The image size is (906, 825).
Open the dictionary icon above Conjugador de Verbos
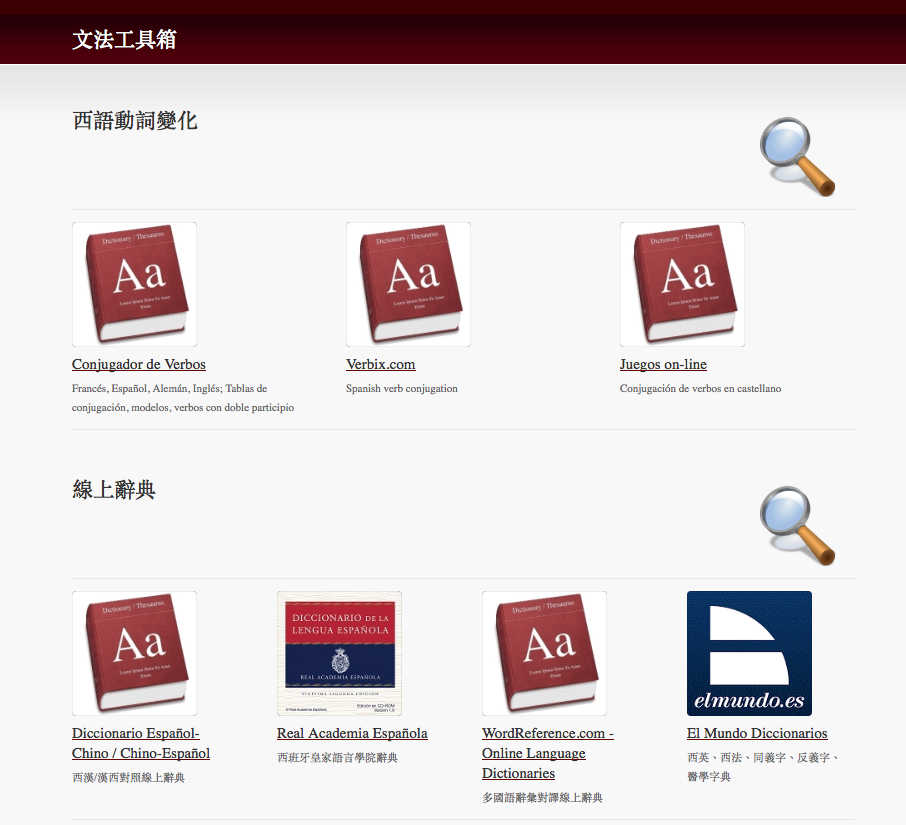pyautogui.click(x=134, y=284)
